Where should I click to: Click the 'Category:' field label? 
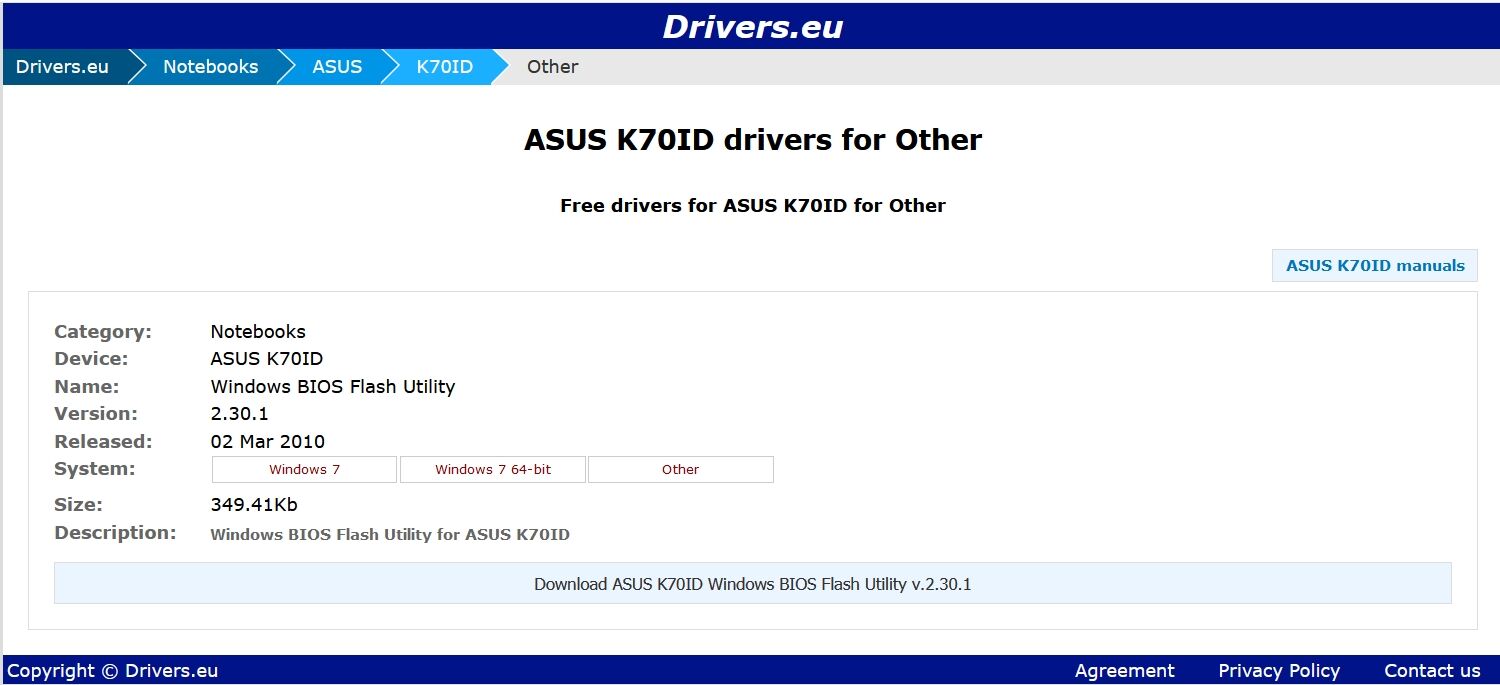(103, 331)
